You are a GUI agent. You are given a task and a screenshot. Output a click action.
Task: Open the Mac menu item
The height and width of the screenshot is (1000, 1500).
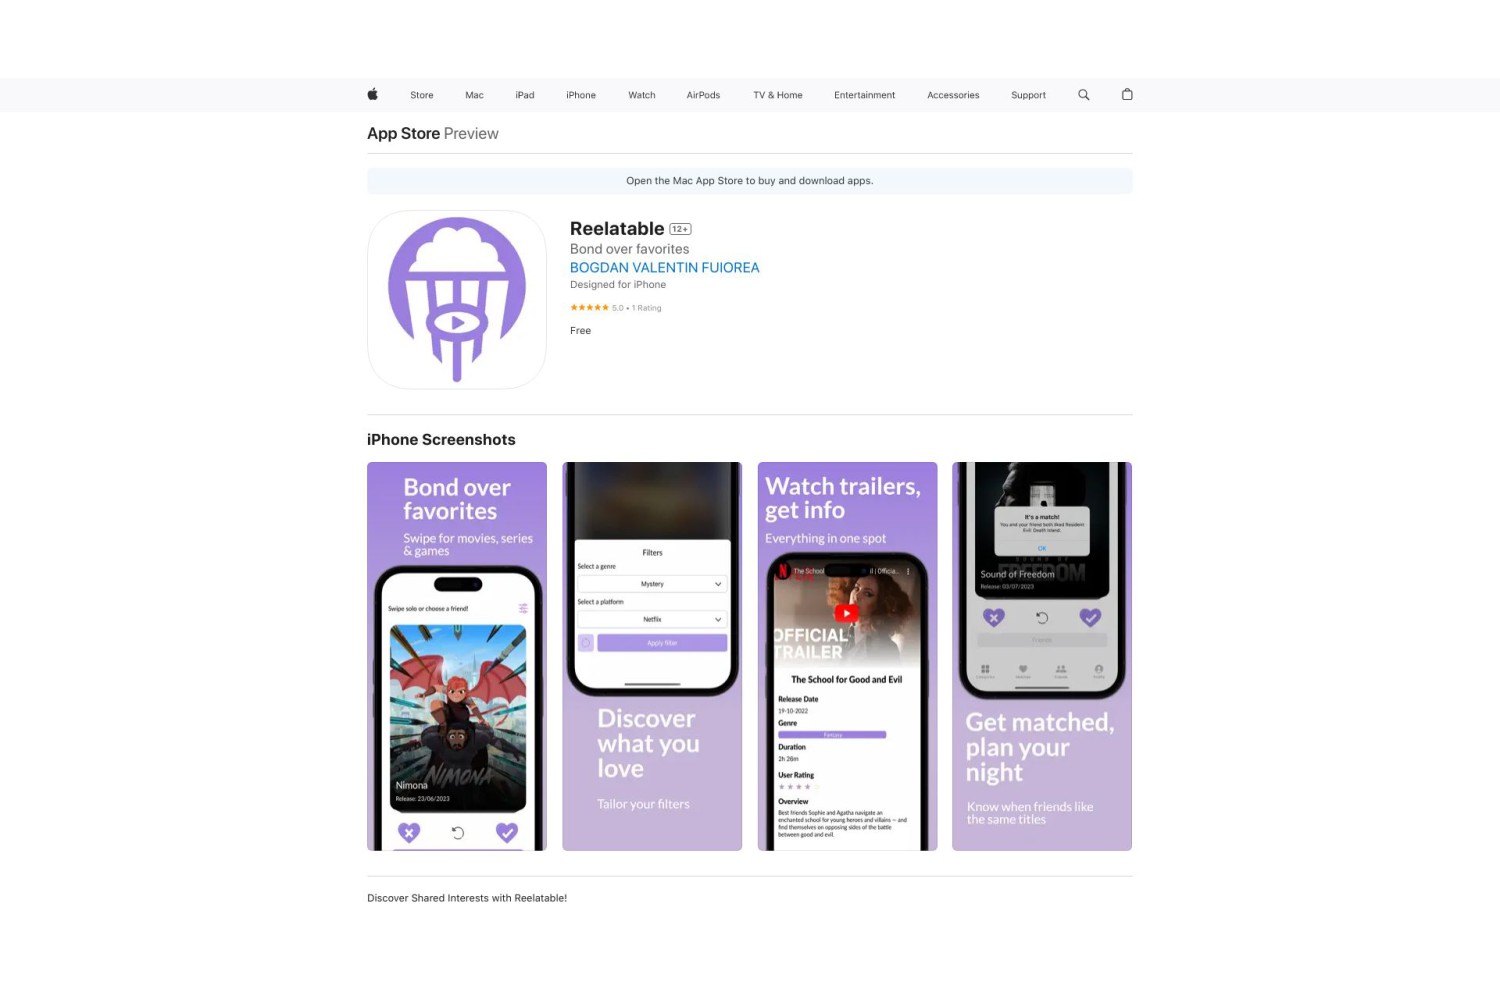point(474,95)
